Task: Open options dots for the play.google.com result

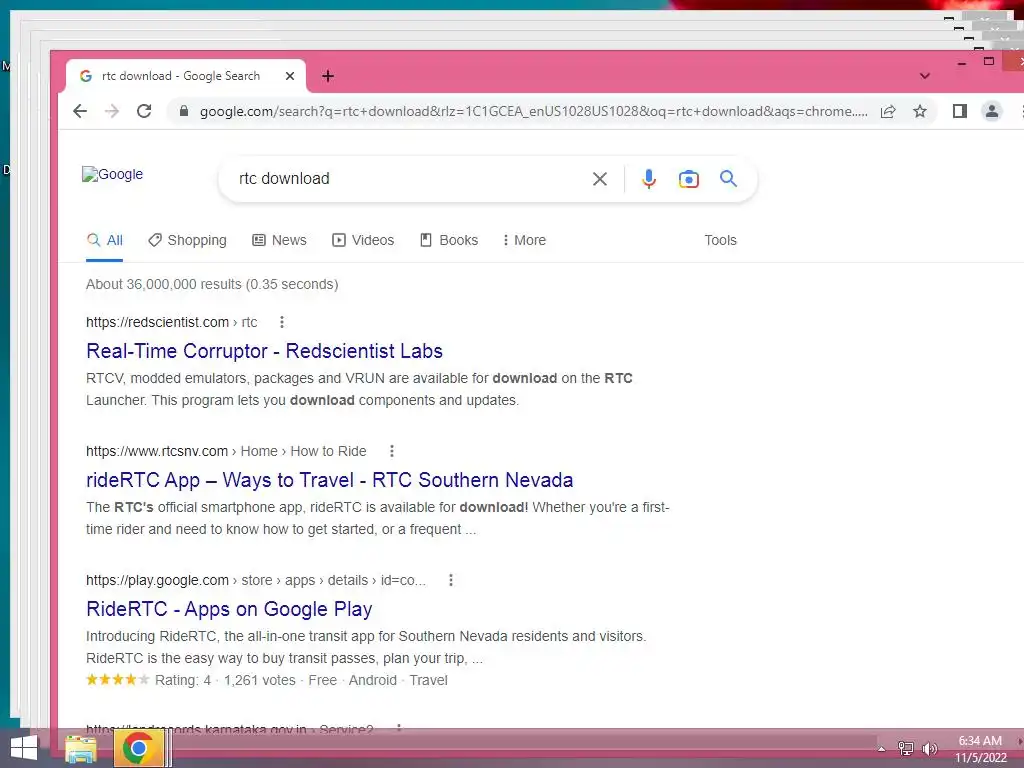Action: 451,580
